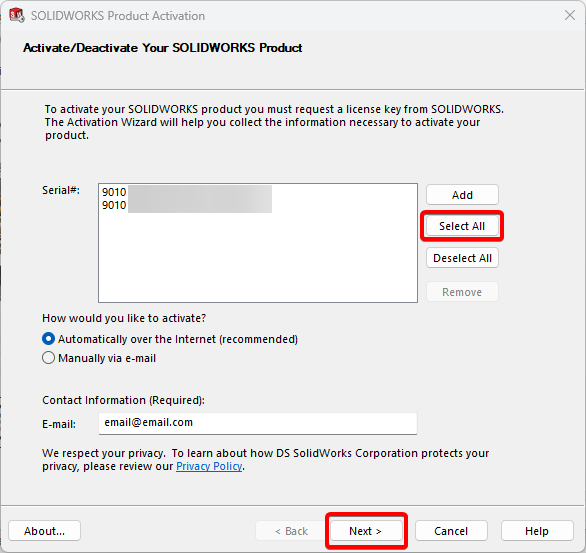The image size is (586, 553).
Task: Open Help for activation wizard
Action: [x=537, y=531]
